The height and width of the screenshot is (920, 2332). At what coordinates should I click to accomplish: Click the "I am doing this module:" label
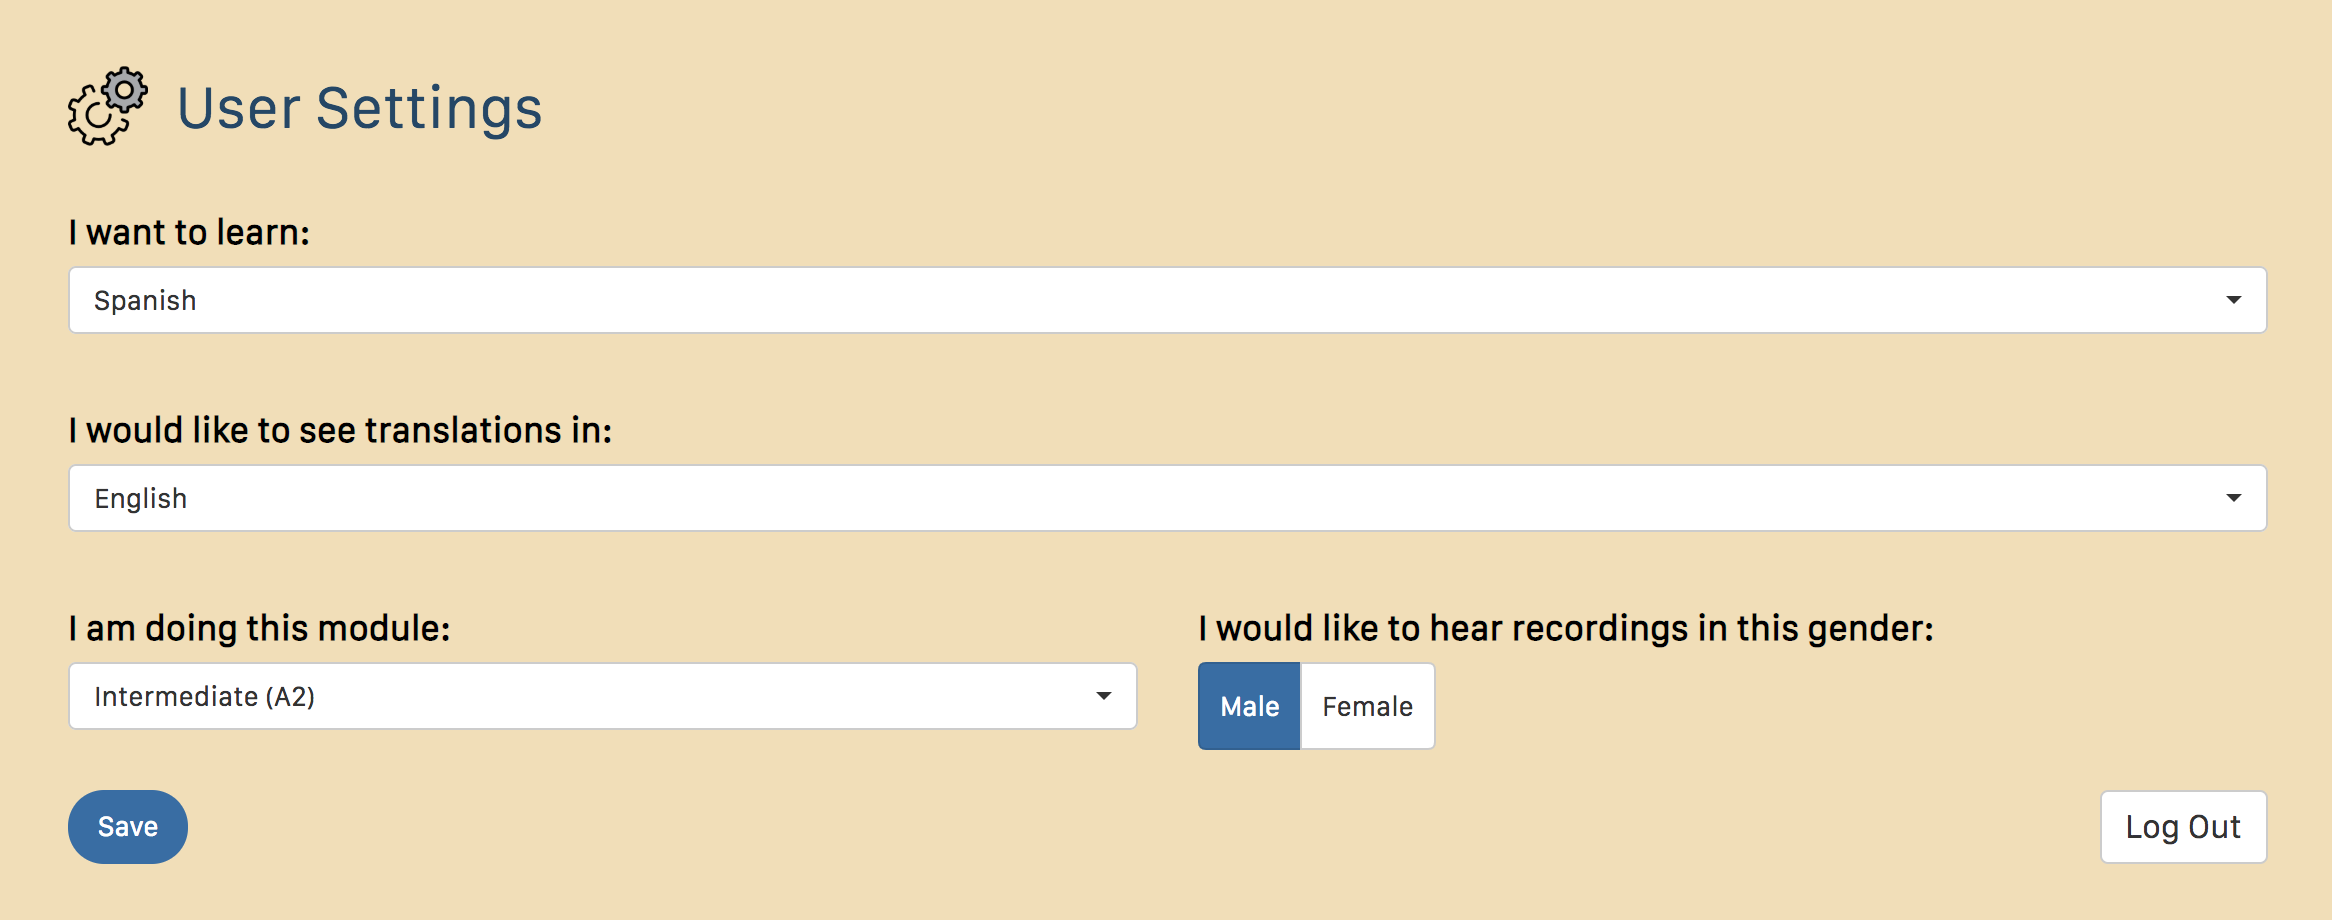click(x=259, y=628)
